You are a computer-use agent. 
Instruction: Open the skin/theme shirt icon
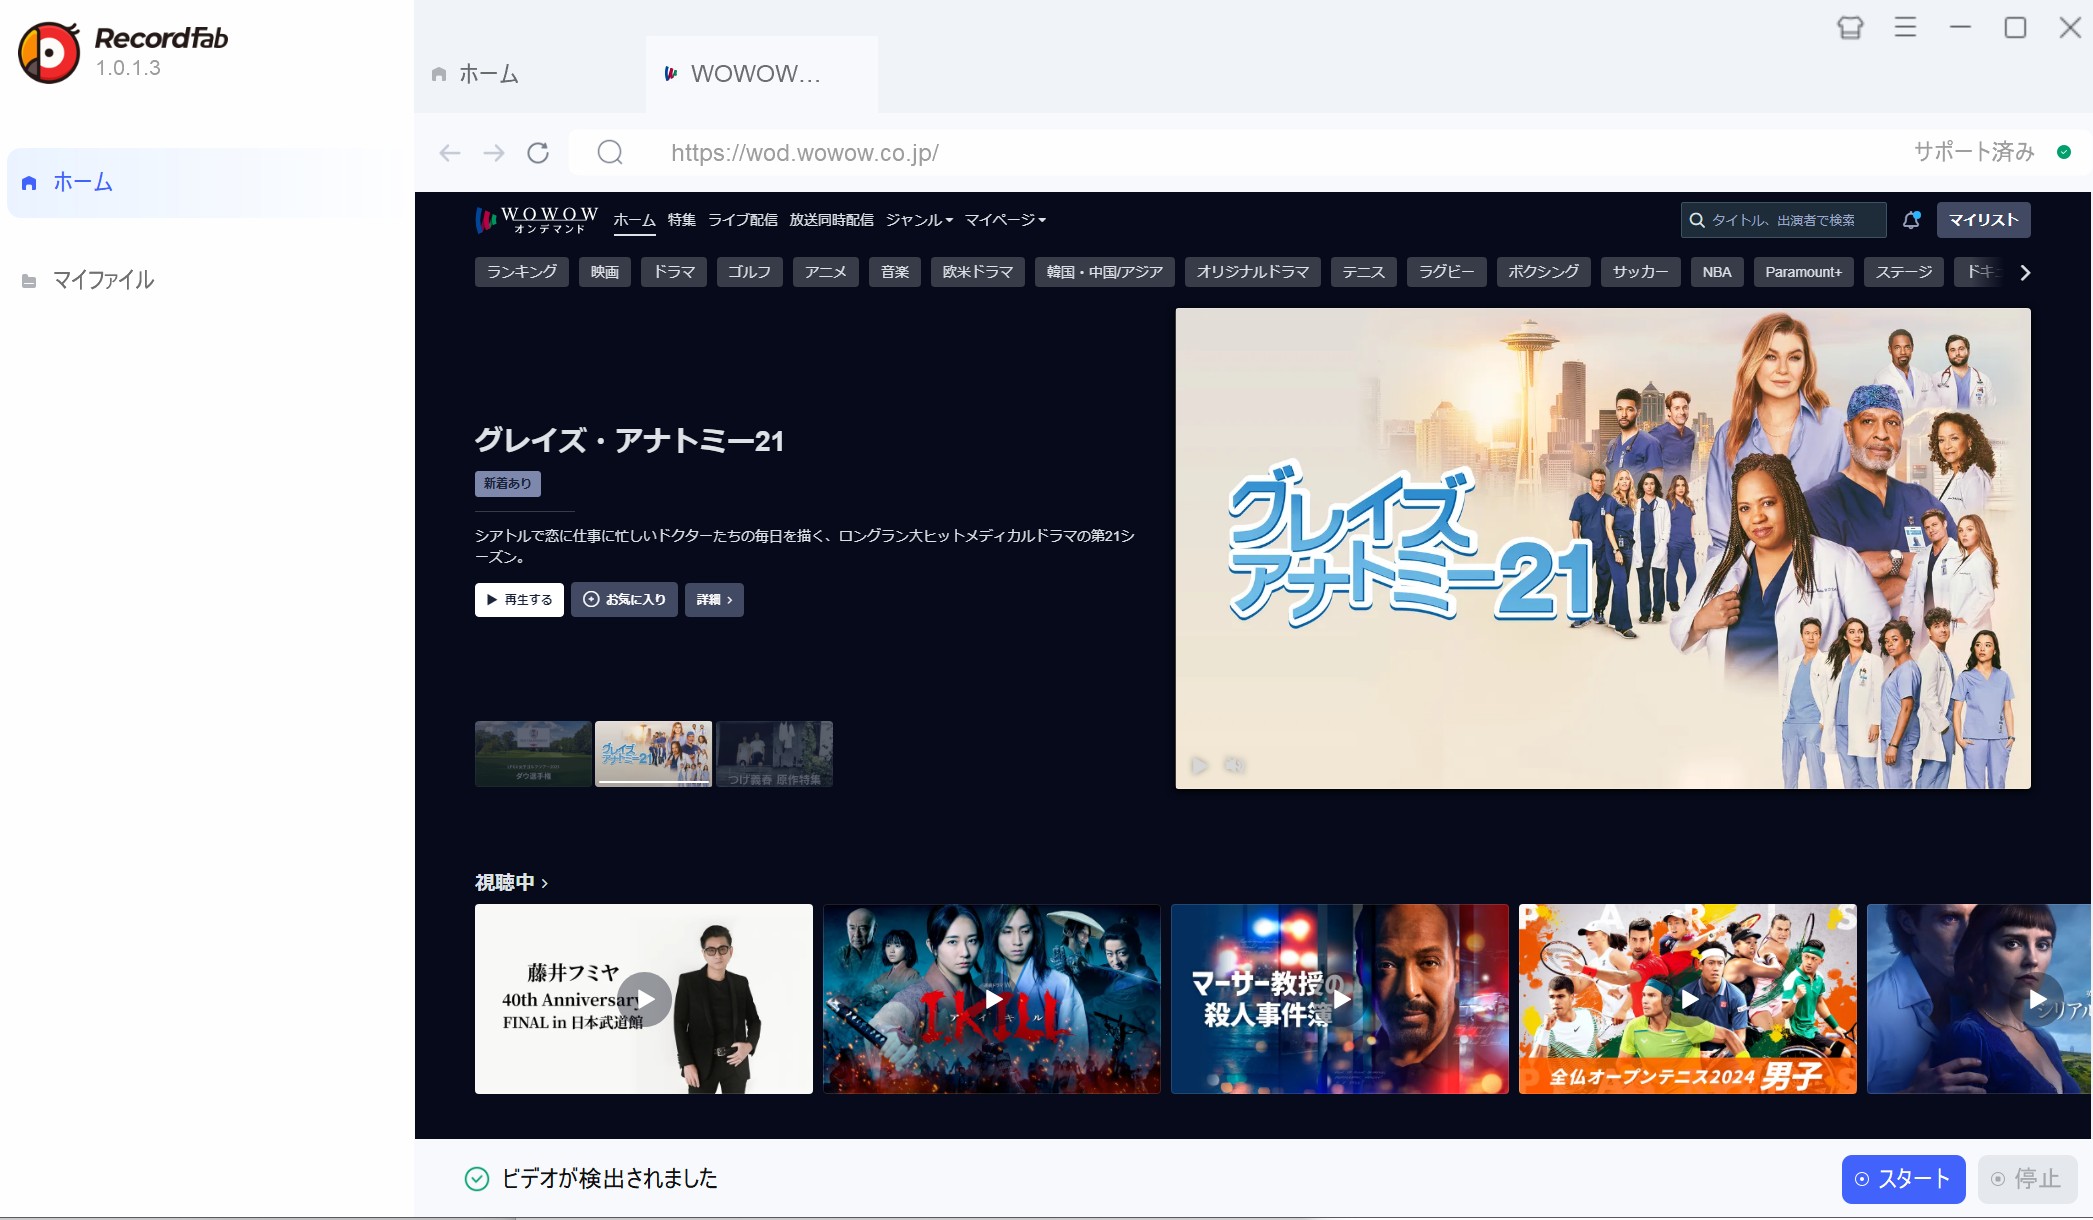coord(1850,28)
